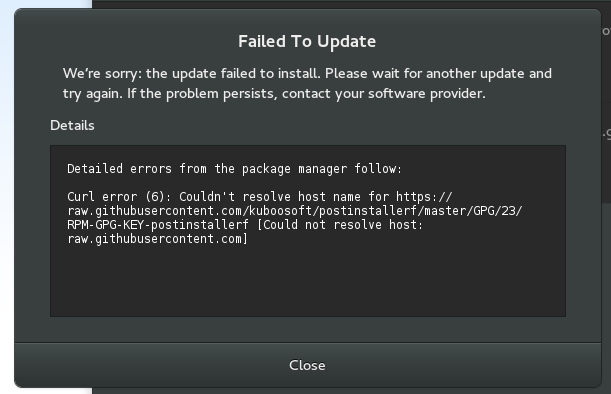Click the "contact your software provider" text
Screen dimensions: 611x394
point(383,94)
